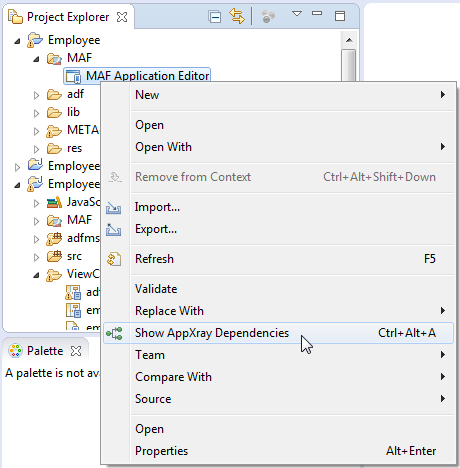Expand the adf folder
Viewport: 460px width, 468px height.
pos(36,95)
